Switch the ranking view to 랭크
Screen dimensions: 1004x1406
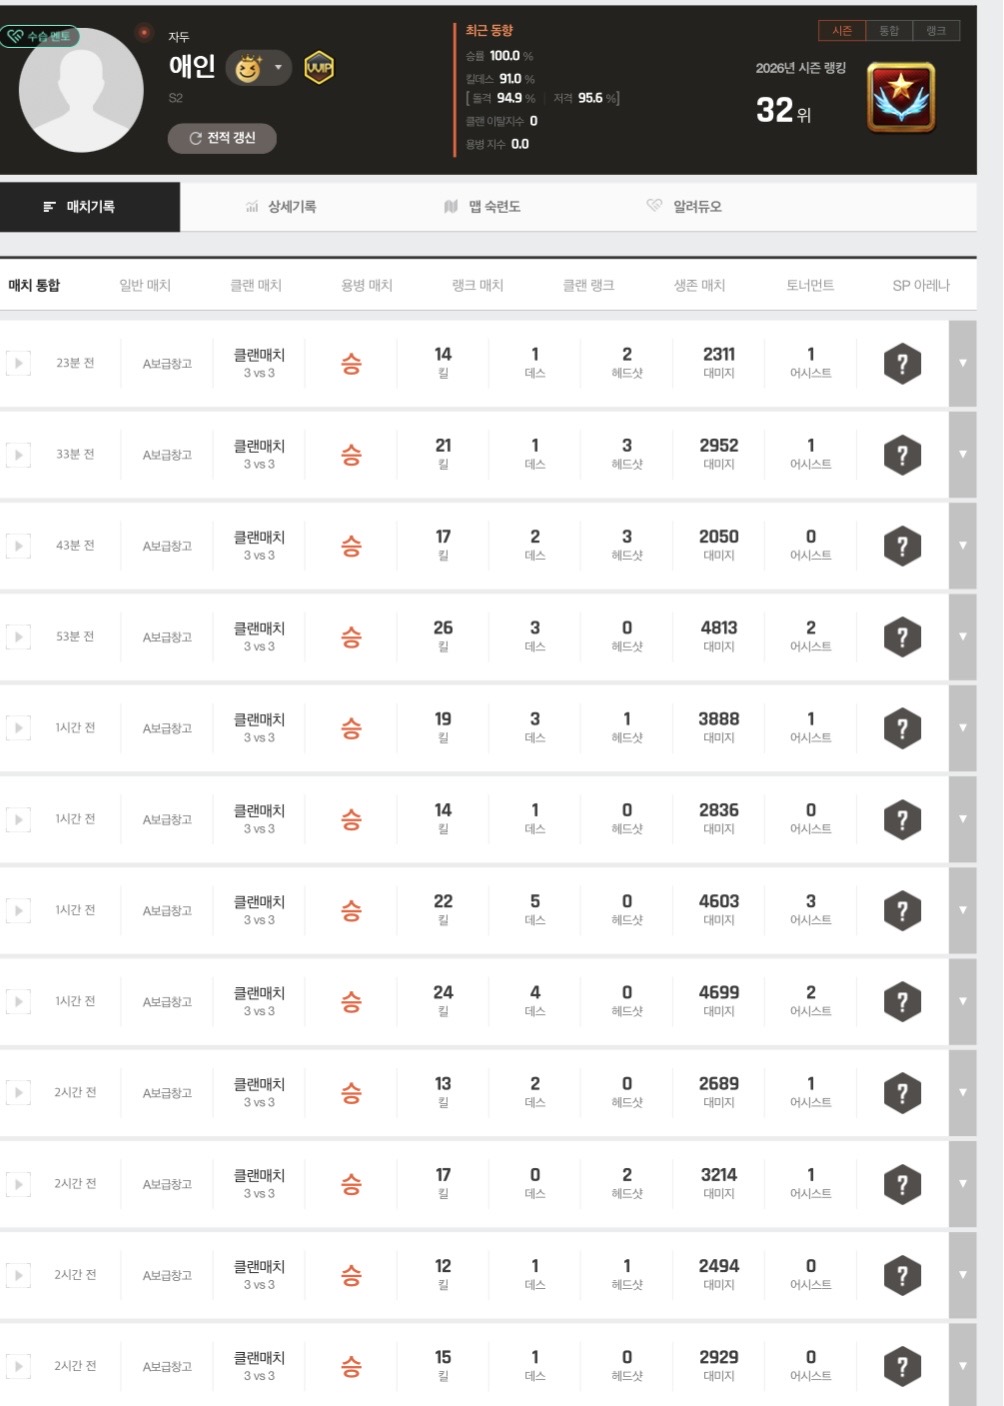(936, 31)
